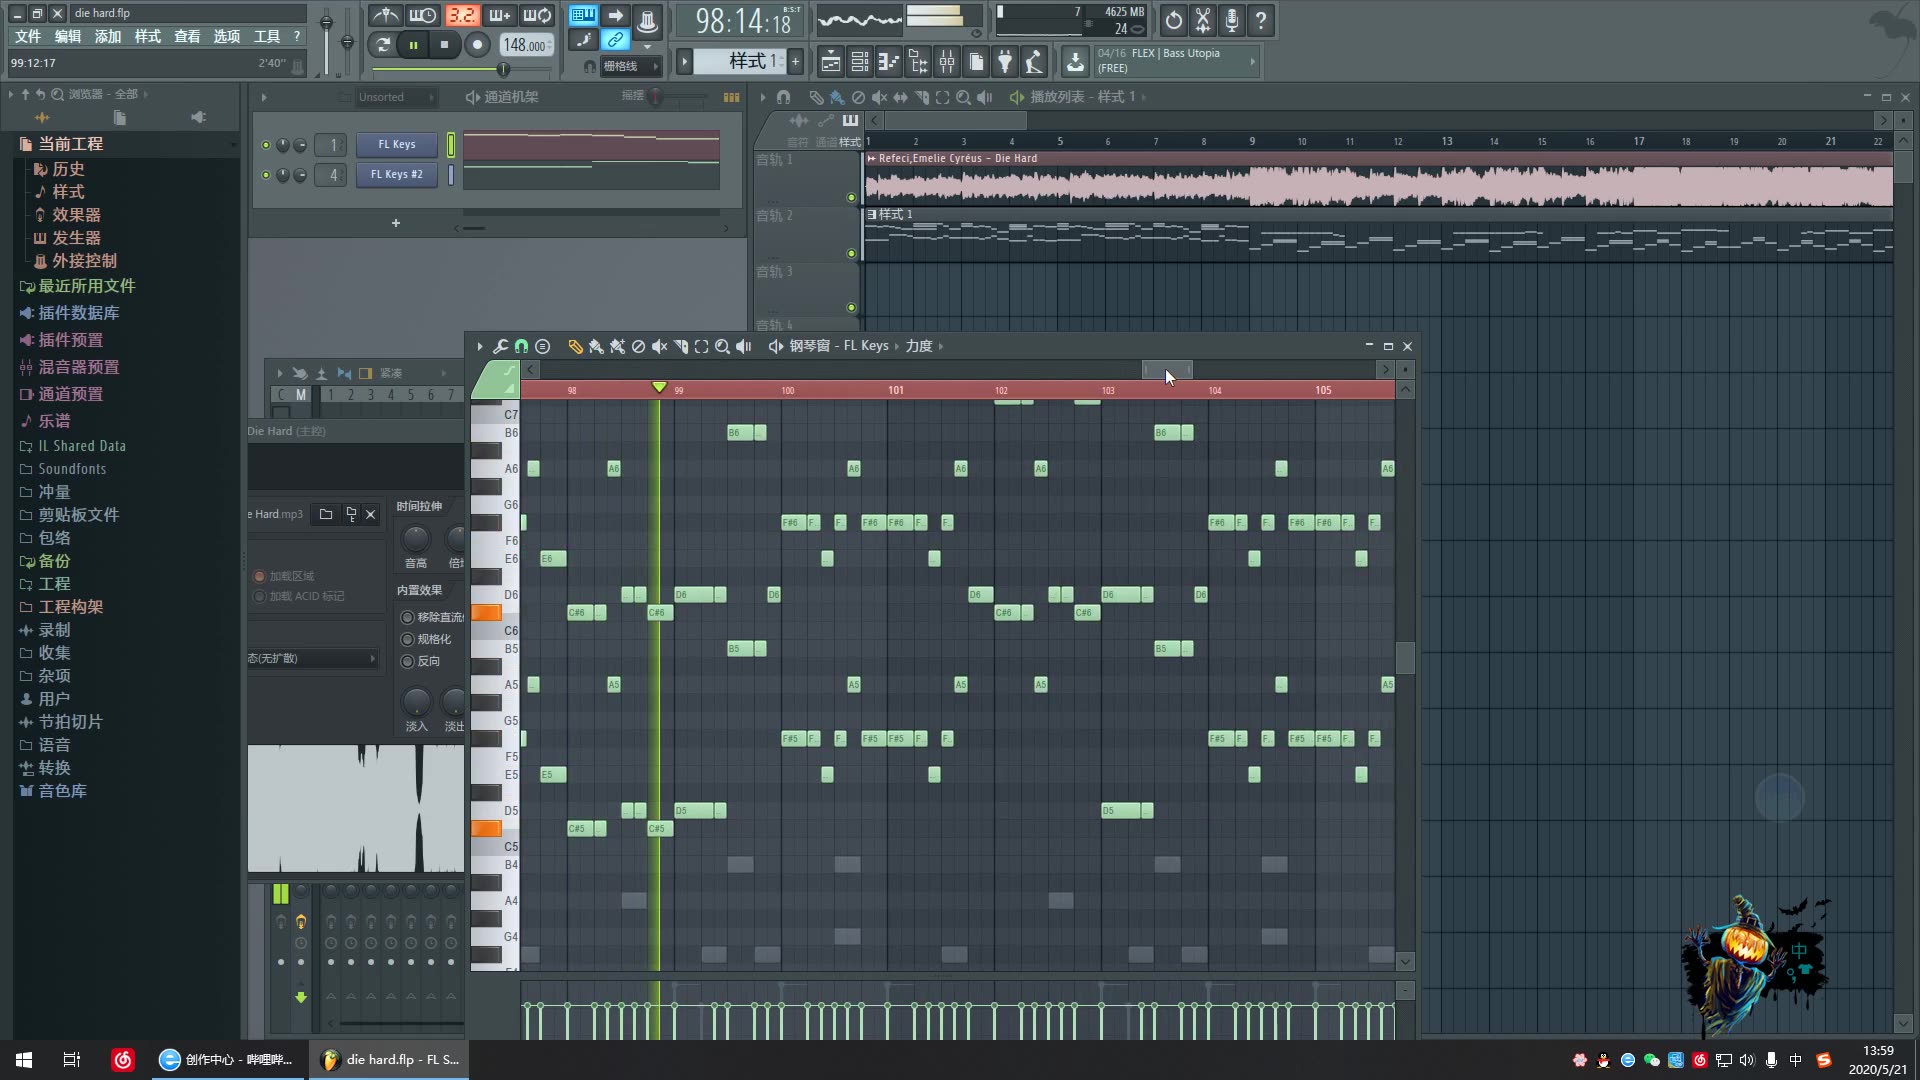Open the 栅格线 snap dropdown
This screenshot has width=1920, height=1080.
[630, 66]
